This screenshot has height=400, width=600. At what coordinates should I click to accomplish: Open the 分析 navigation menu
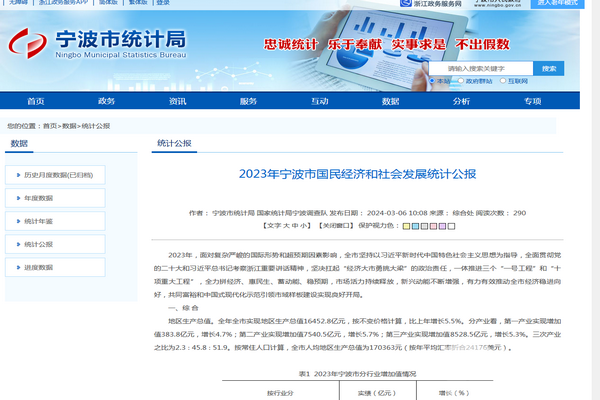[x=461, y=101]
